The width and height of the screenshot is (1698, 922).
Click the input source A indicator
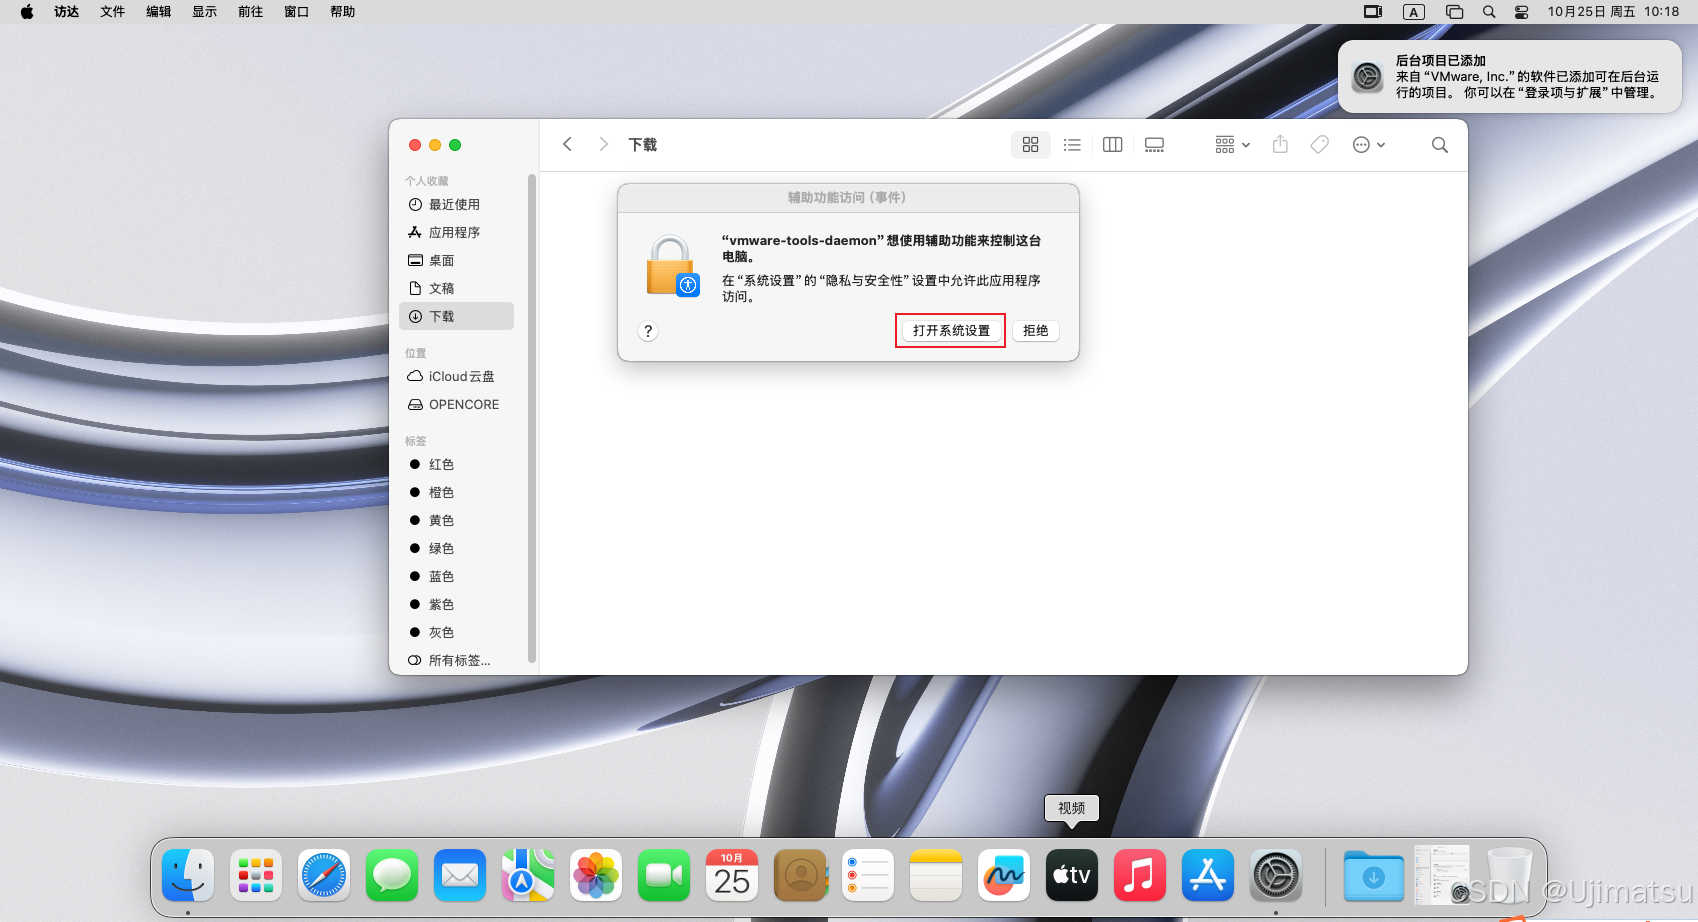click(x=1413, y=12)
